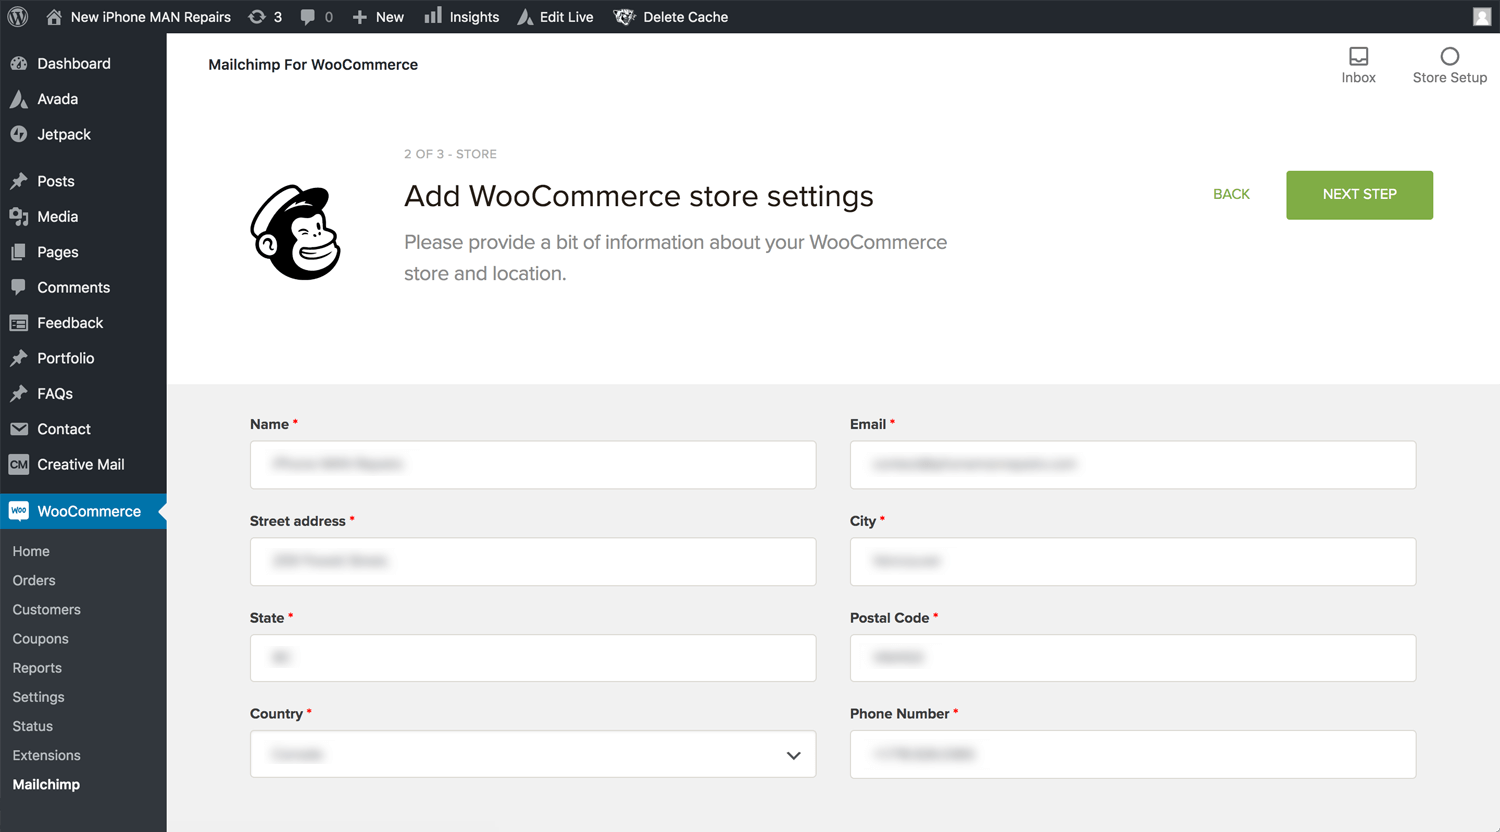
Task: Click the Mailchimp monkey logo
Action: (296, 232)
